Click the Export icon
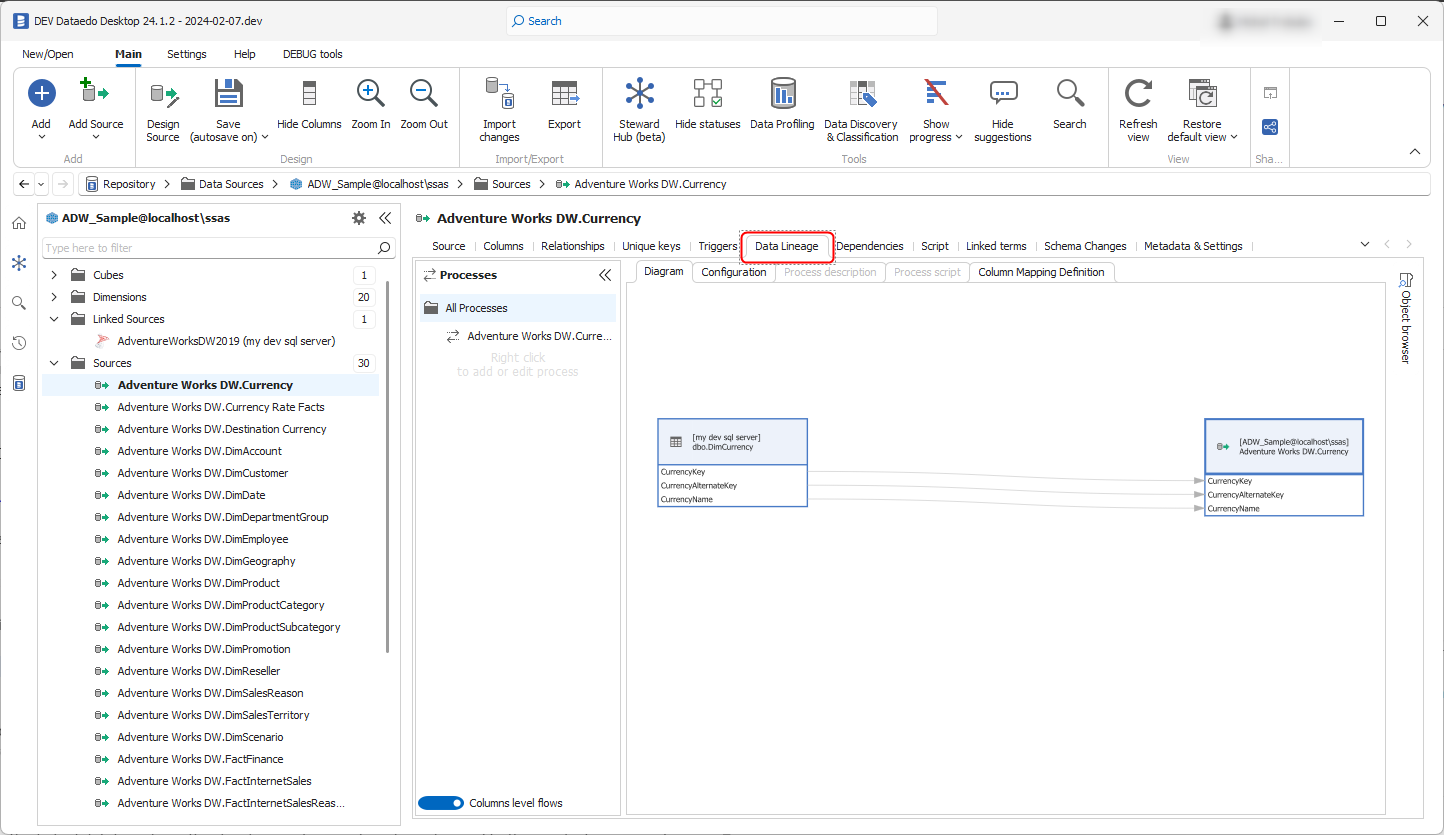 tap(564, 94)
